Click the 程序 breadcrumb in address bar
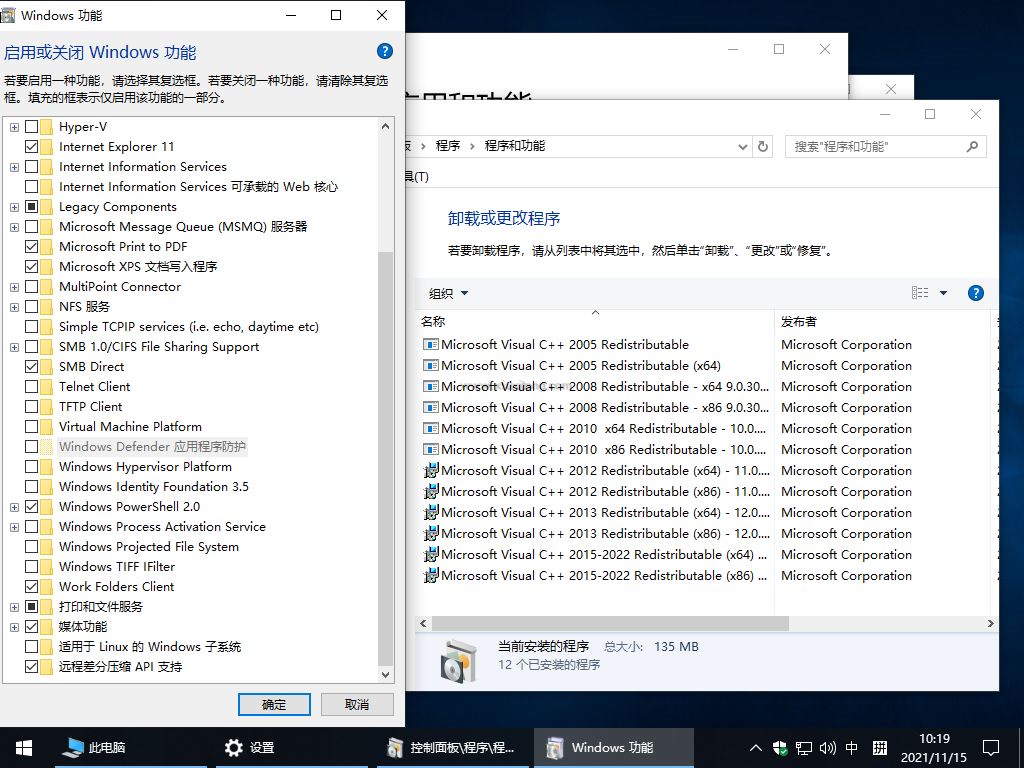This screenshot has height=768, width=1024. 448,146
